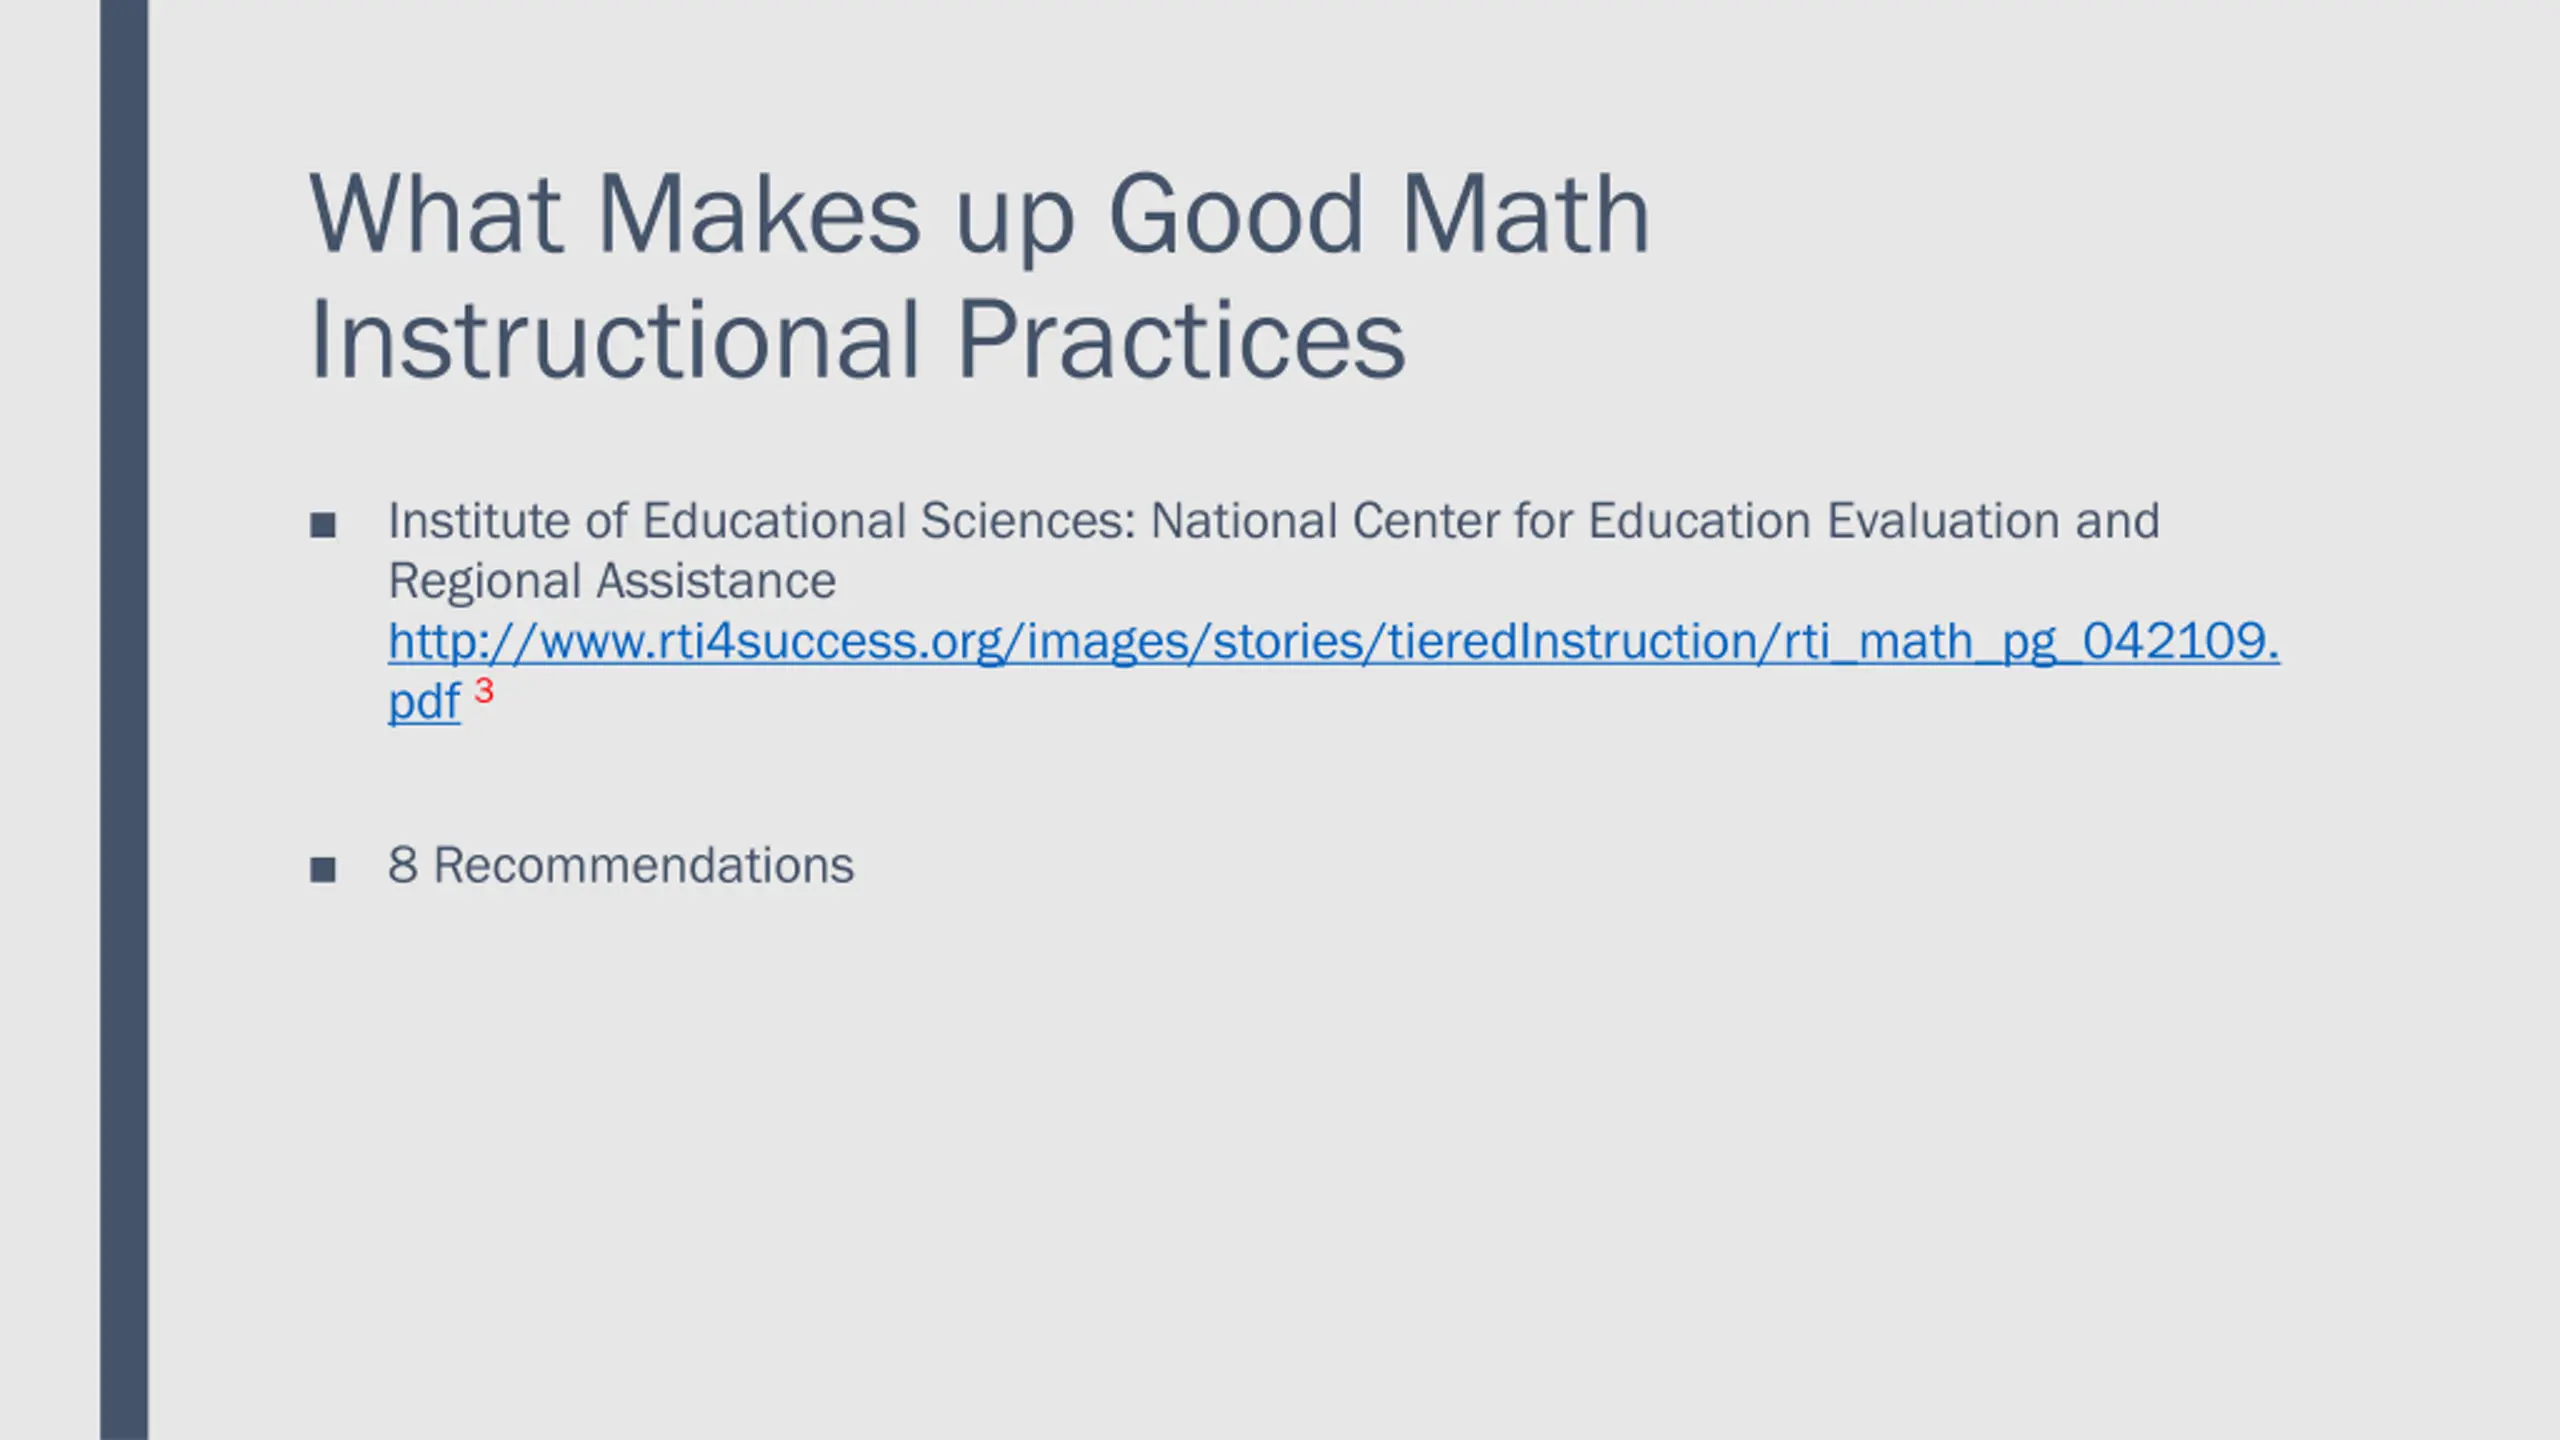
Task: Click the word 'Practices' in the title
Action: point(1181,340)
